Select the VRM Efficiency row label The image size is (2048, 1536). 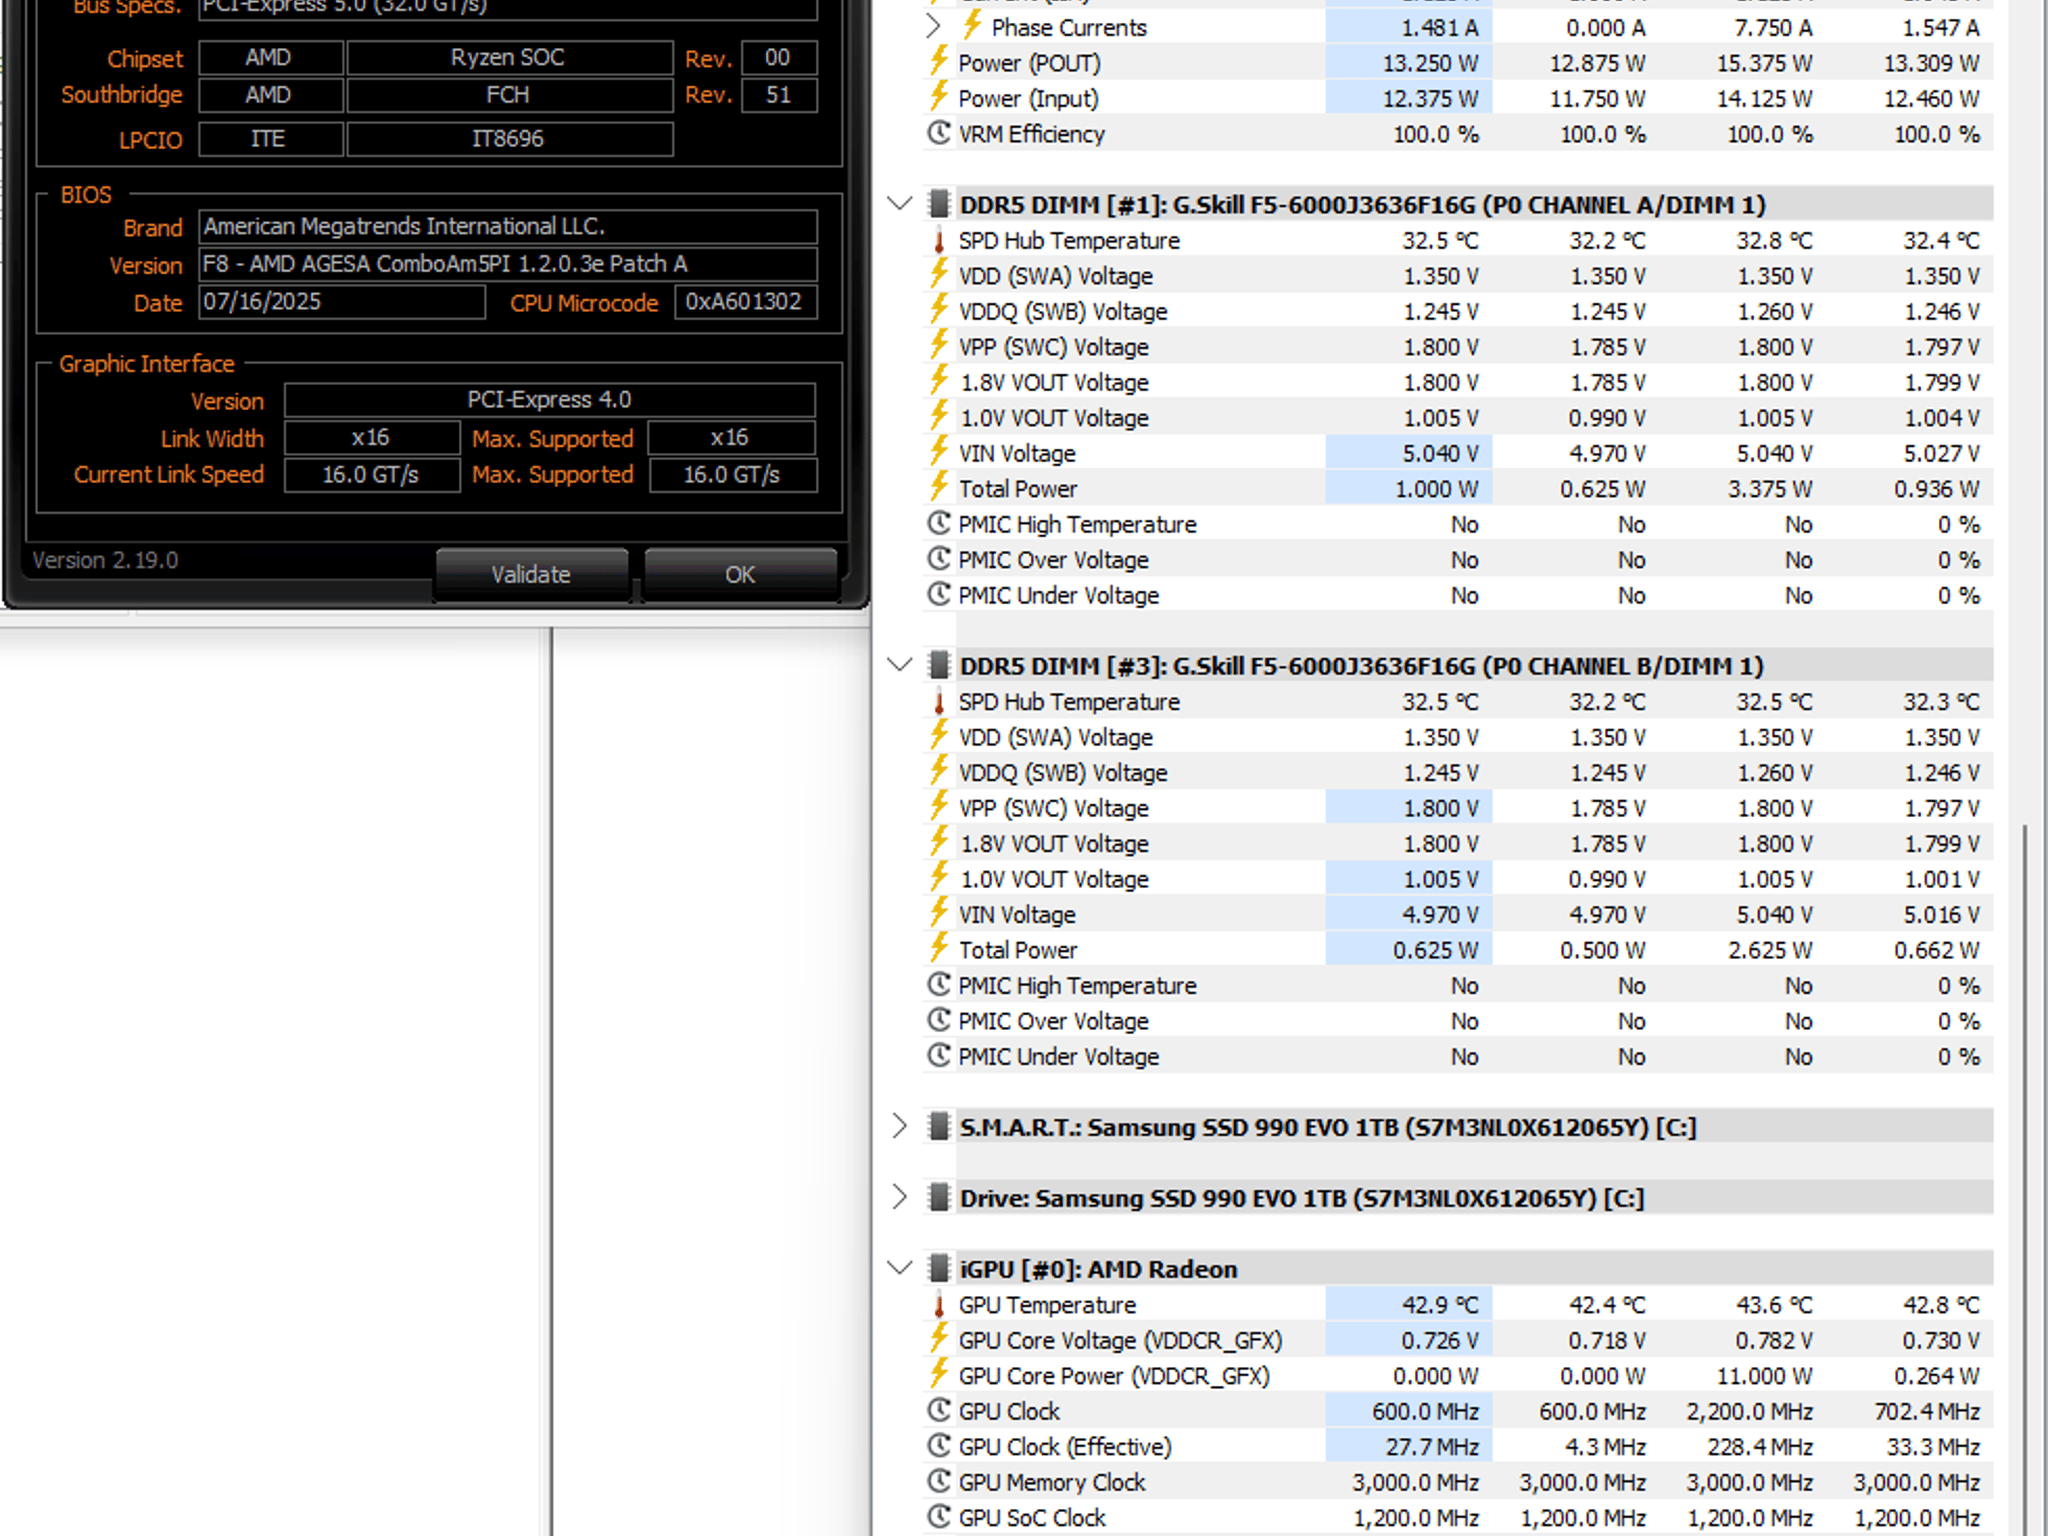1032,134
